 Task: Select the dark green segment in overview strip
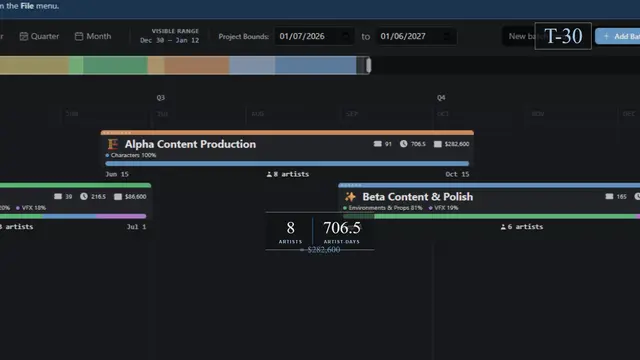[x=116, y=65]
